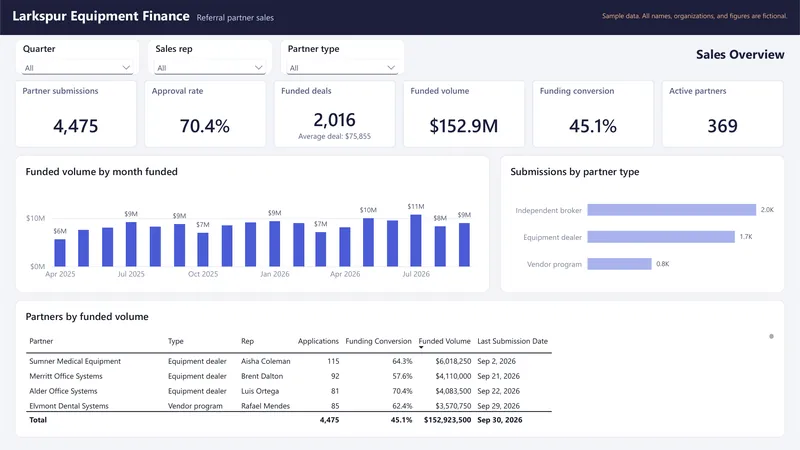The height and width of the screenshot is (450, 800).
Task: Select the Sumner Medical Equipment row
Action: 289,361
